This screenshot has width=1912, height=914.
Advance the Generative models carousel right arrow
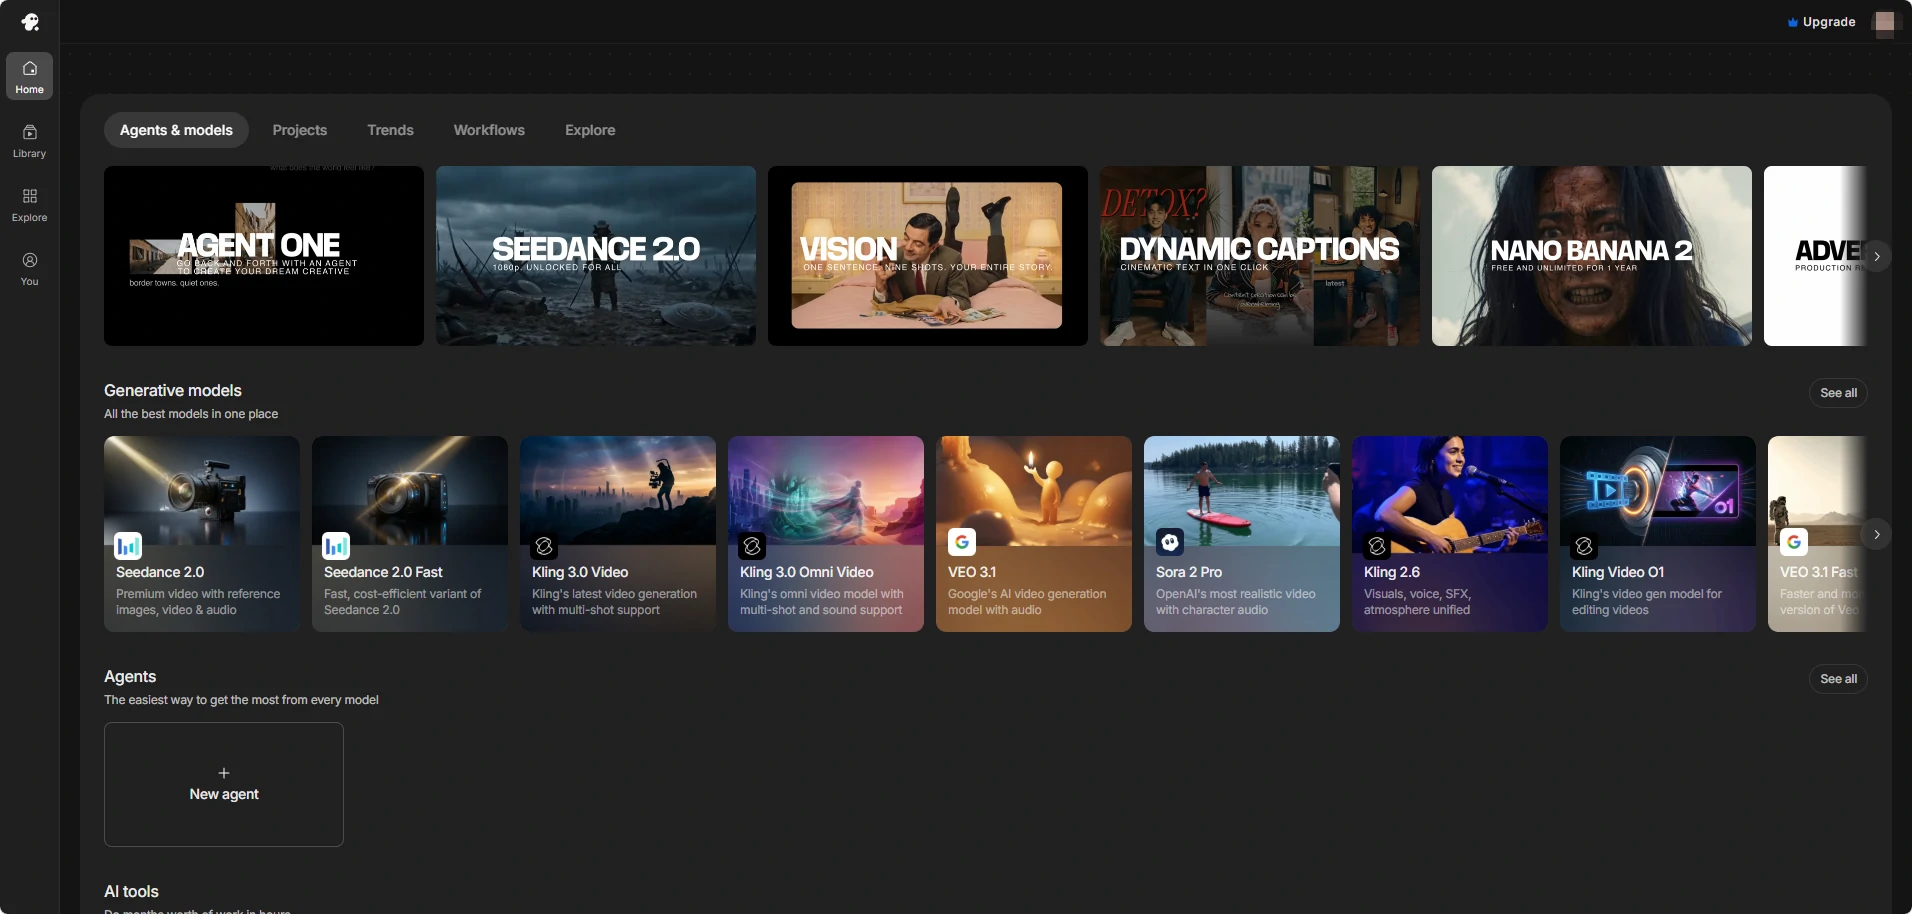click(1877, 535)
